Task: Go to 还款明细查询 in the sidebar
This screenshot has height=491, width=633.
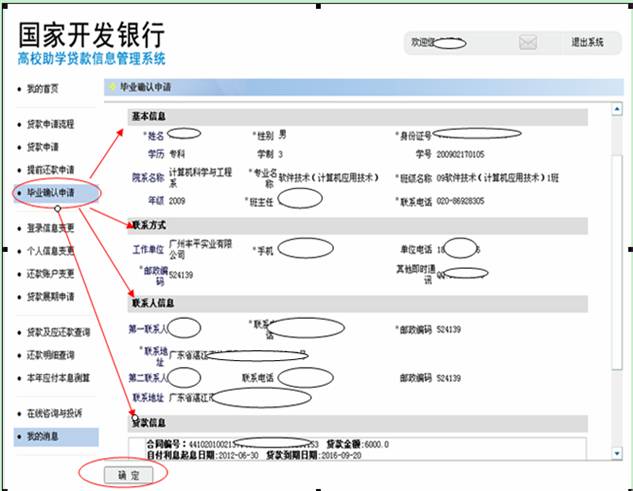Action: click(x=50, y=354)
